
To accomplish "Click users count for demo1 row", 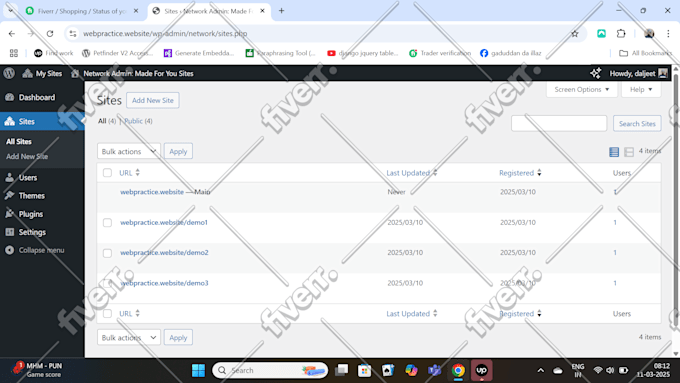I will pyautogui.click(x=615, y=222).
